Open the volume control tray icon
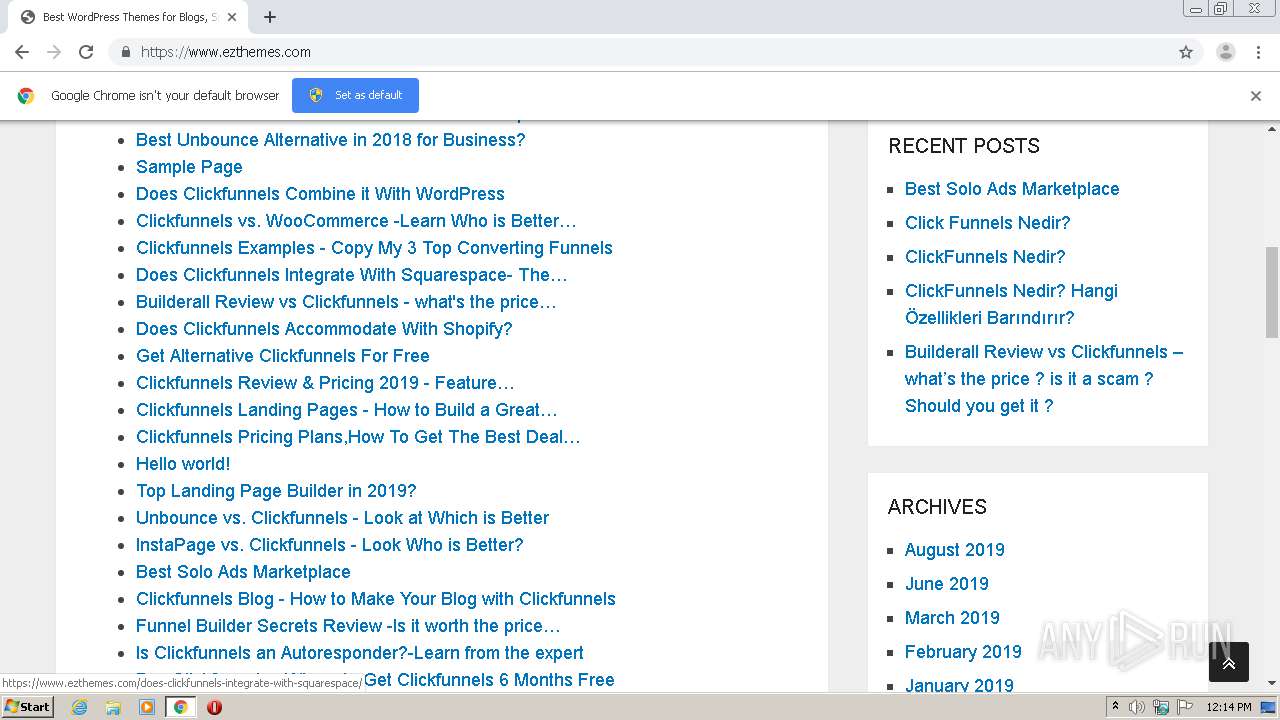This screenshot has width=1280, height=720. click(1137, 707)
